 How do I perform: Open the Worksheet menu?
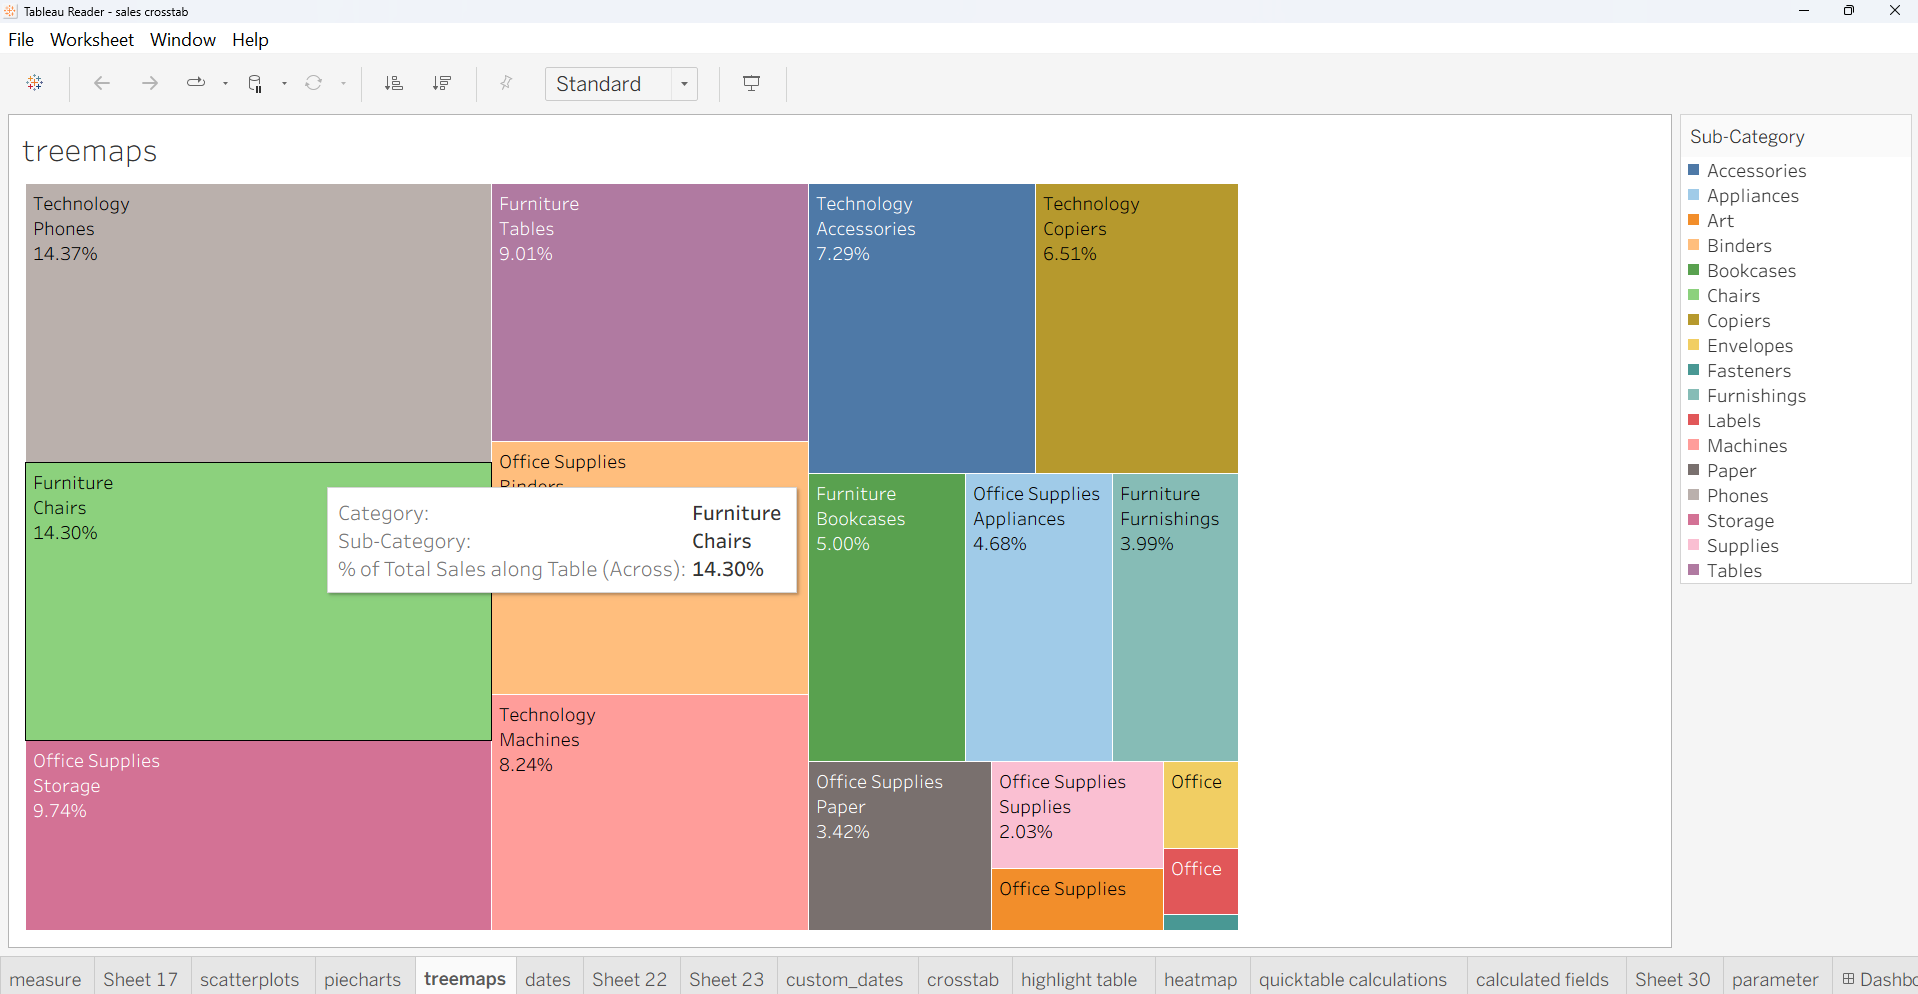click(91, 40)
